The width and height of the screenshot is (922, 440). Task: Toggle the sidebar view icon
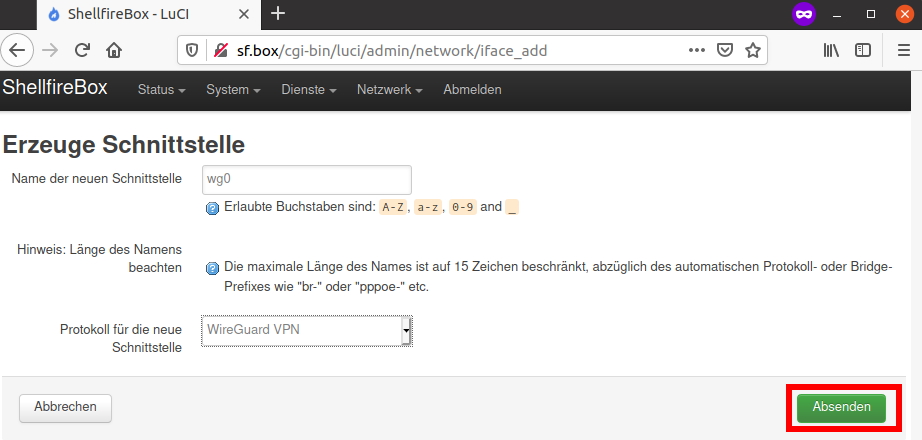tap(862, 50)
